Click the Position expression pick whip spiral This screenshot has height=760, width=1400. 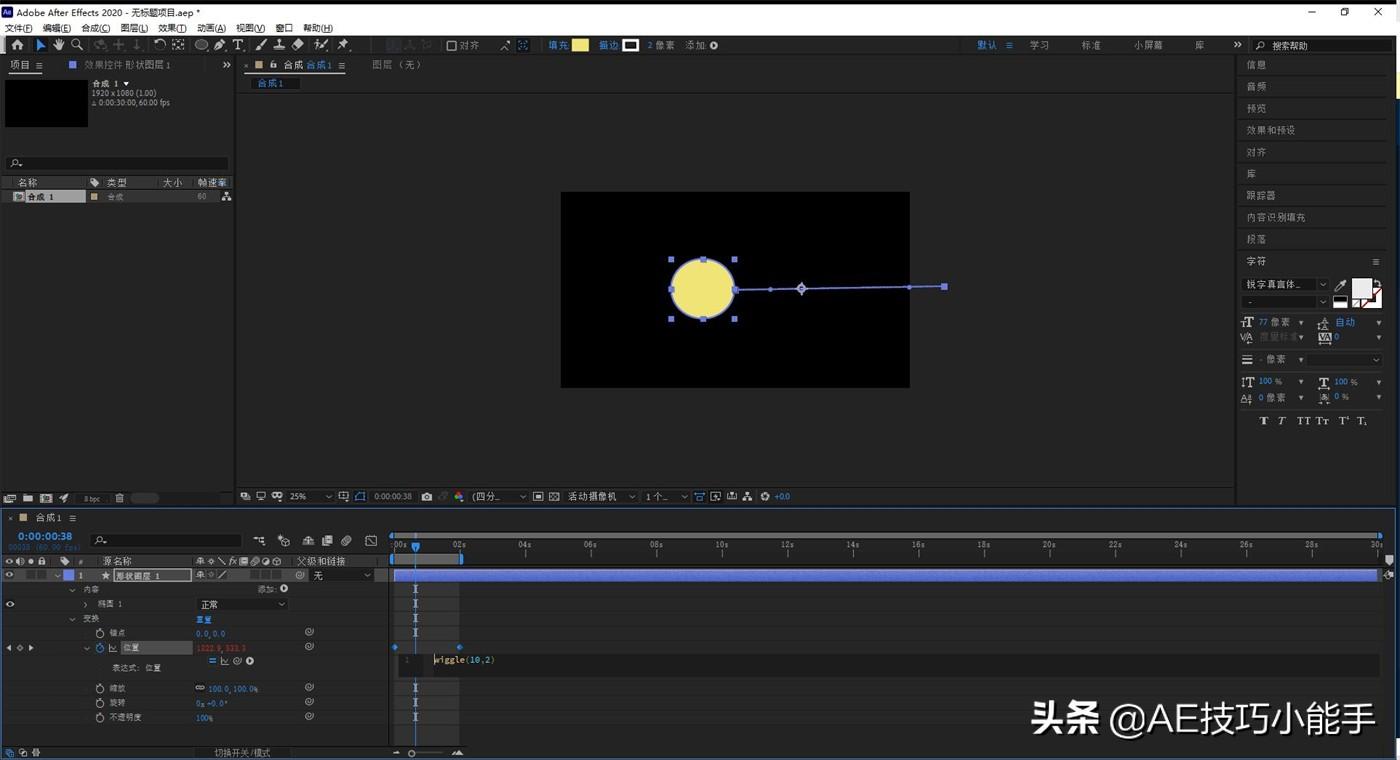click(x=238, y=661)
